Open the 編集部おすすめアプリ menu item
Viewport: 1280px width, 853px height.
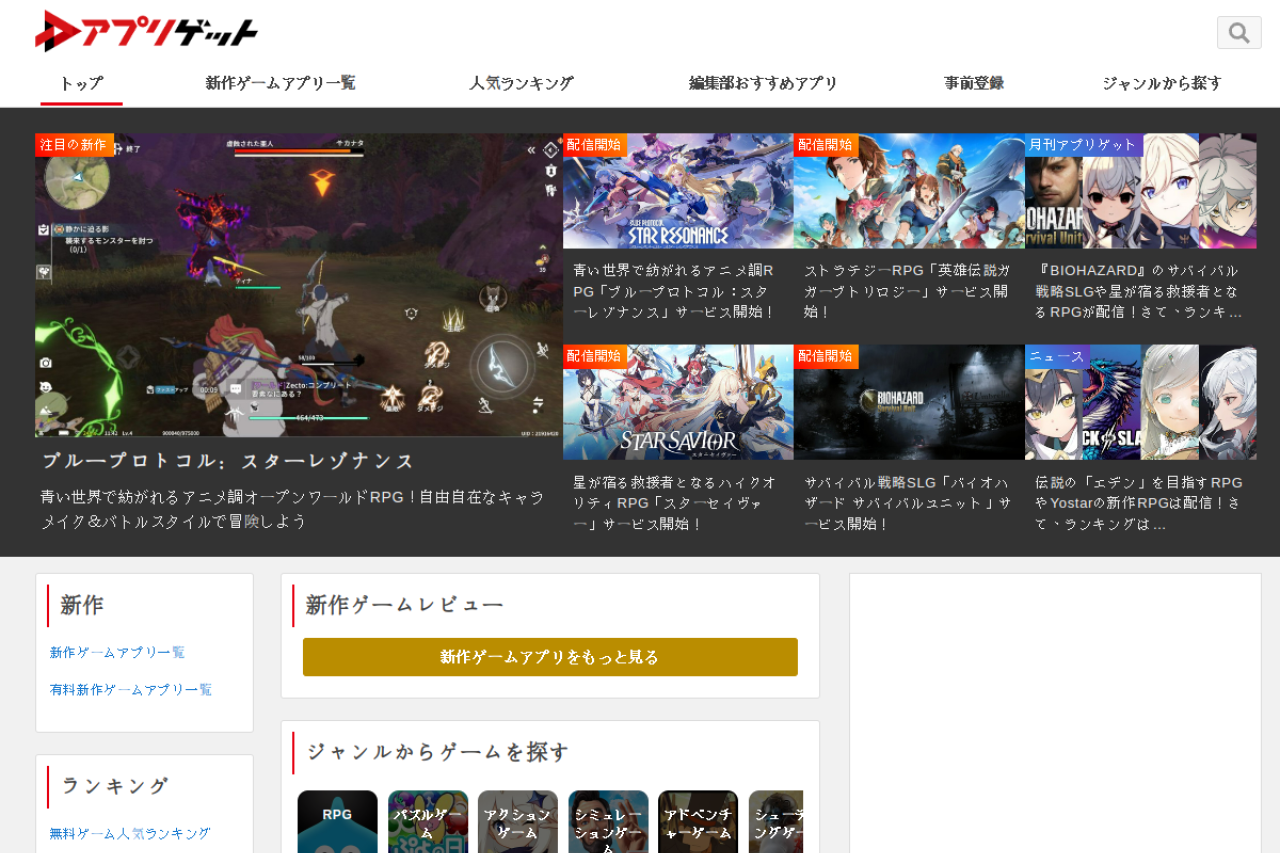763,83
